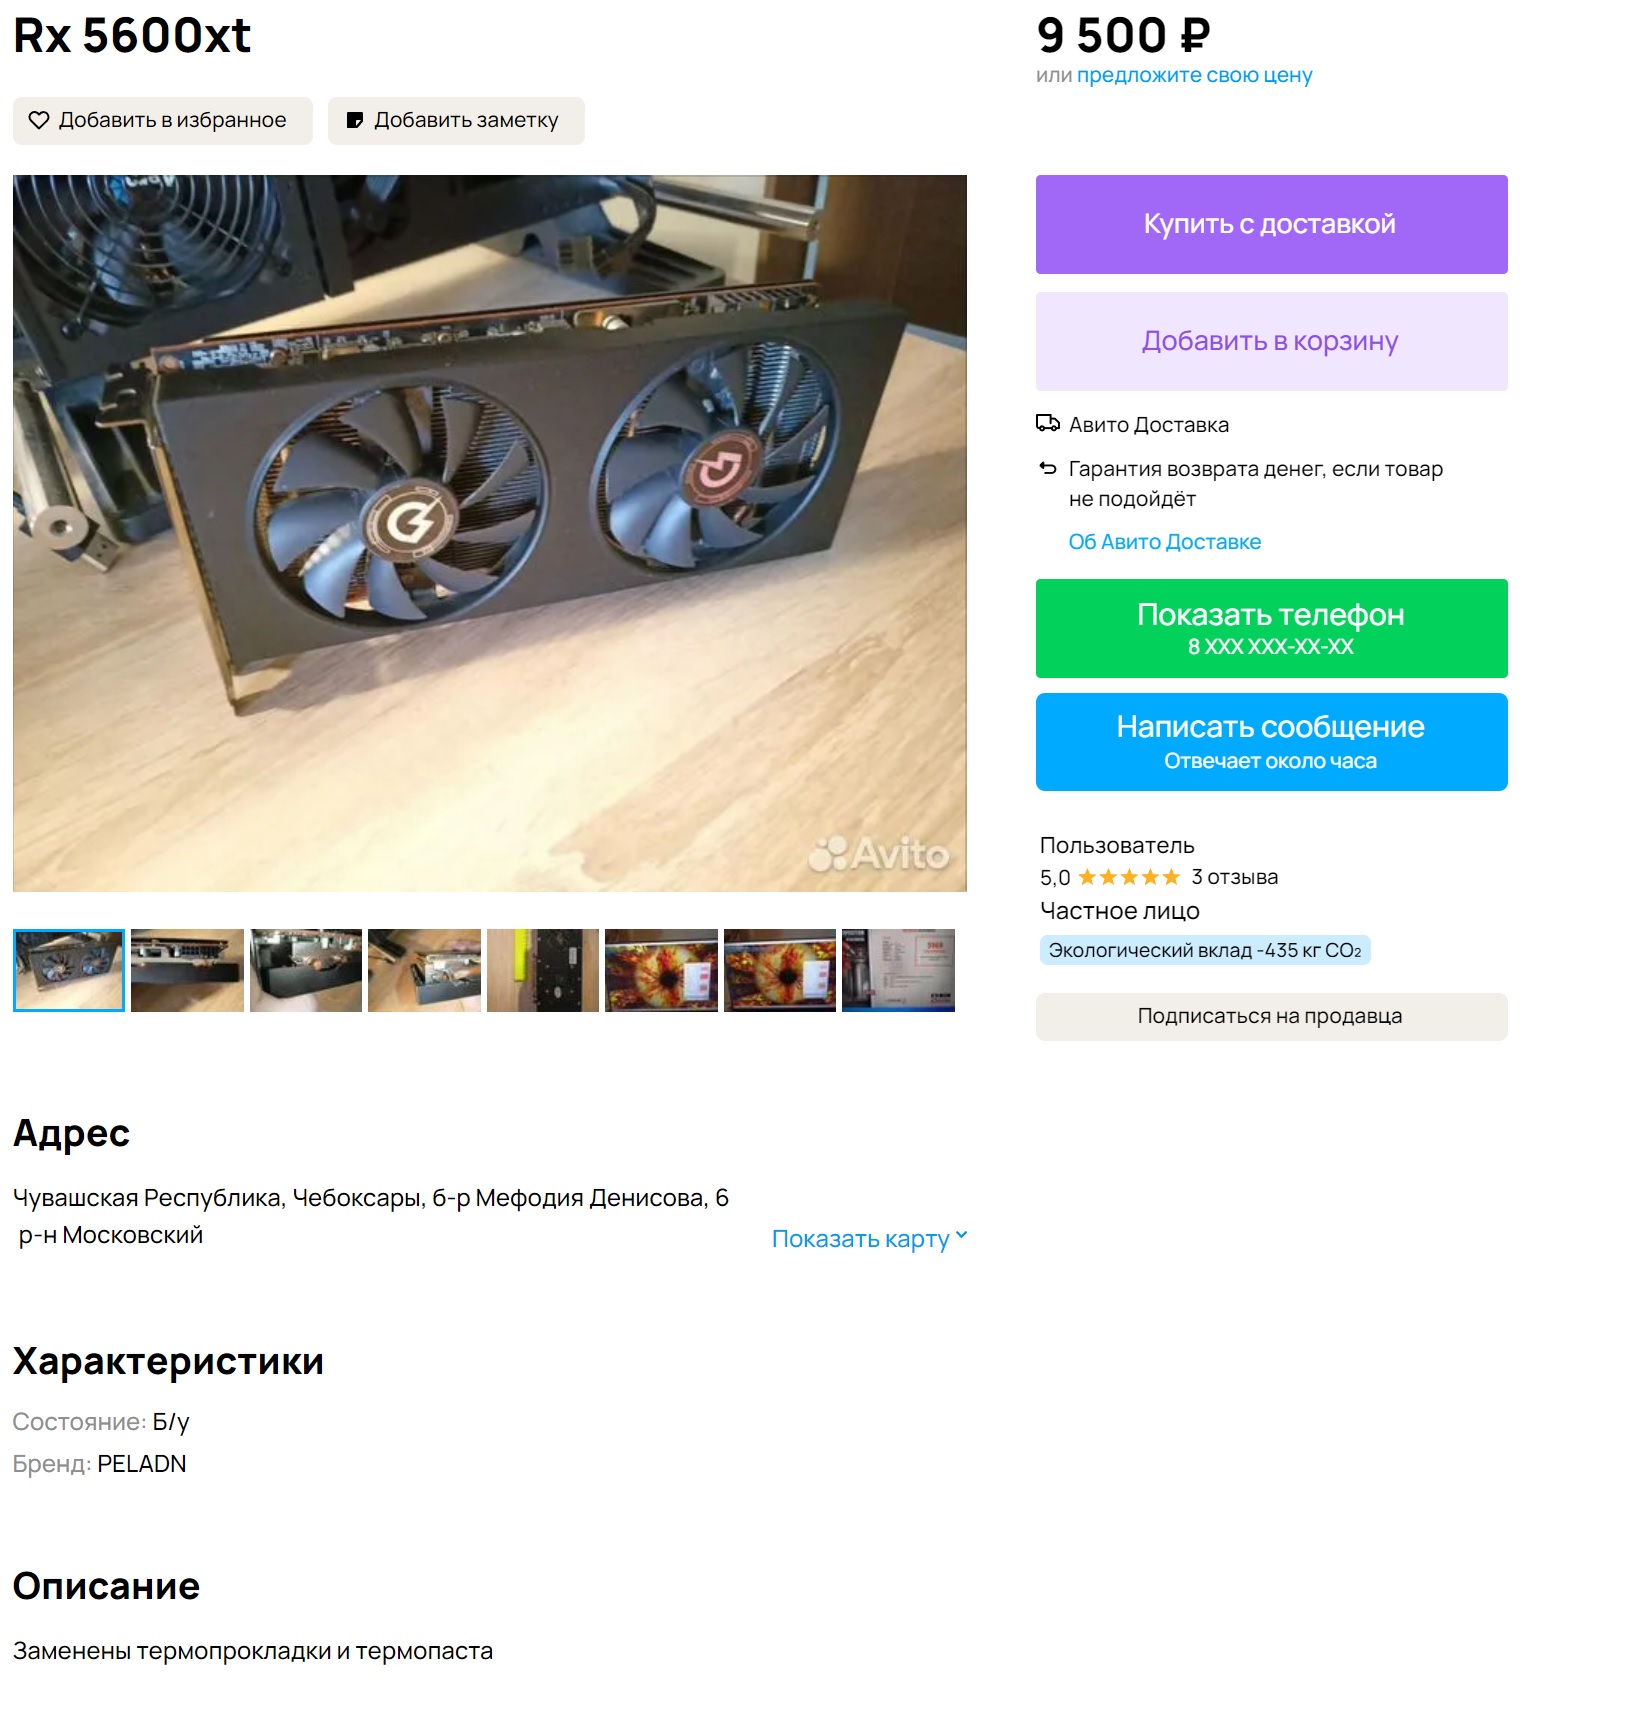Reveal number via Показать телефон
This screenshot has height=1728, width=1631.
coord(1271,628)
